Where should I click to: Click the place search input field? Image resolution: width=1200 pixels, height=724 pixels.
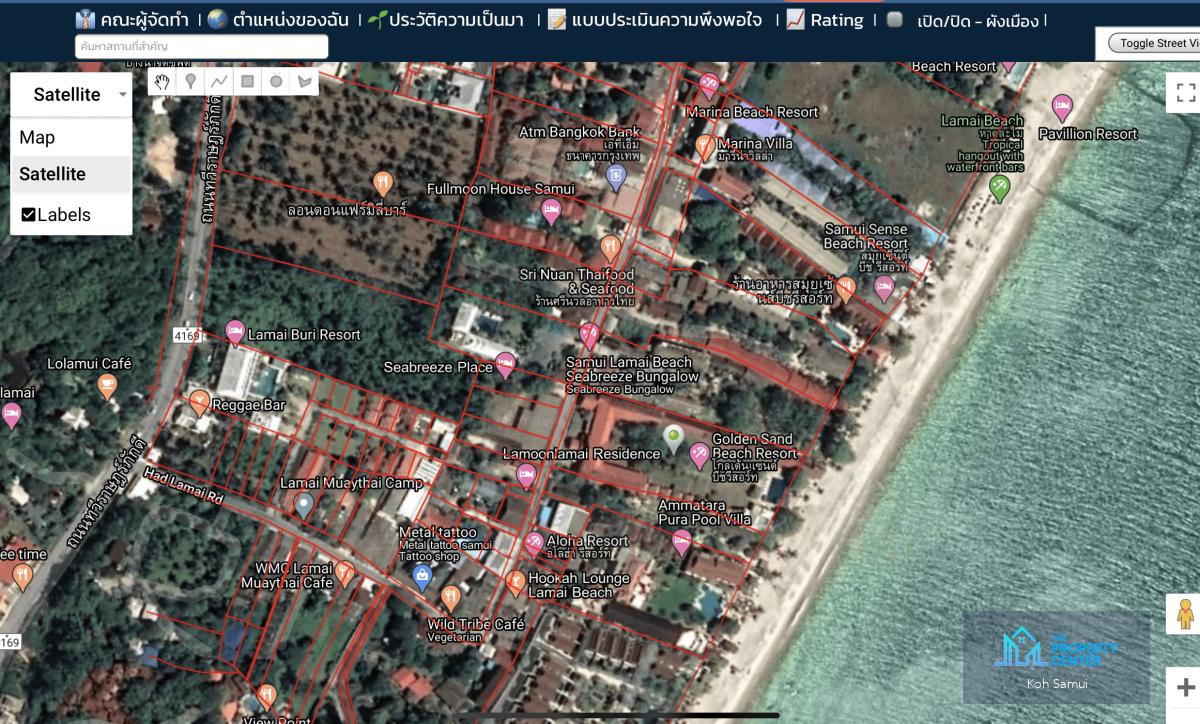(x=201, y=47)
